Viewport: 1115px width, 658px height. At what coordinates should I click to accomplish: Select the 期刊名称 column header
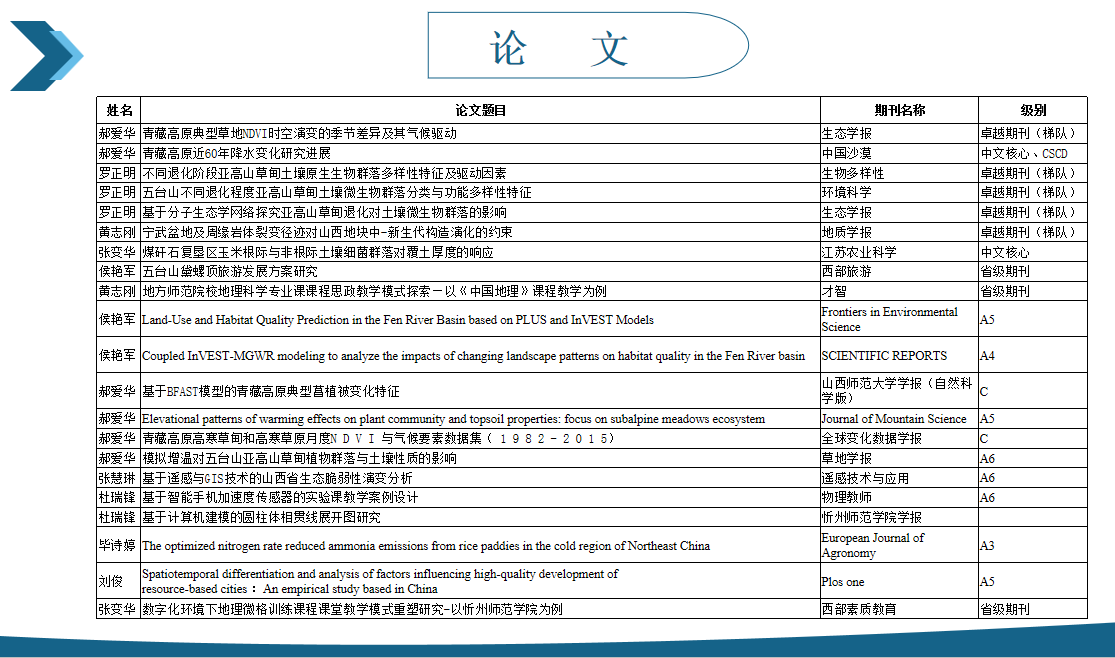click(x=900, y=110)
